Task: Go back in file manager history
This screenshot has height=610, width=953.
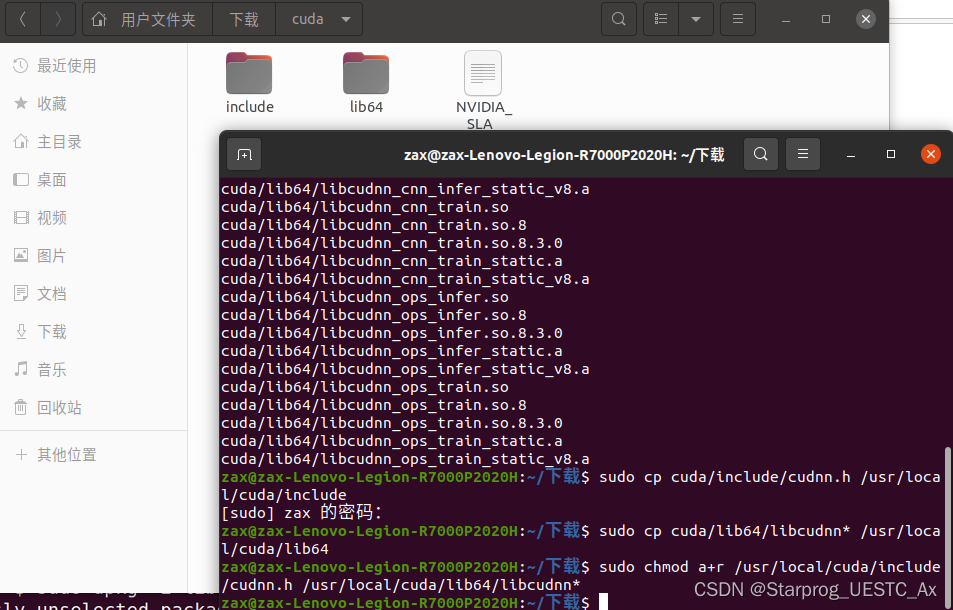Action: [x=22, y=19]
